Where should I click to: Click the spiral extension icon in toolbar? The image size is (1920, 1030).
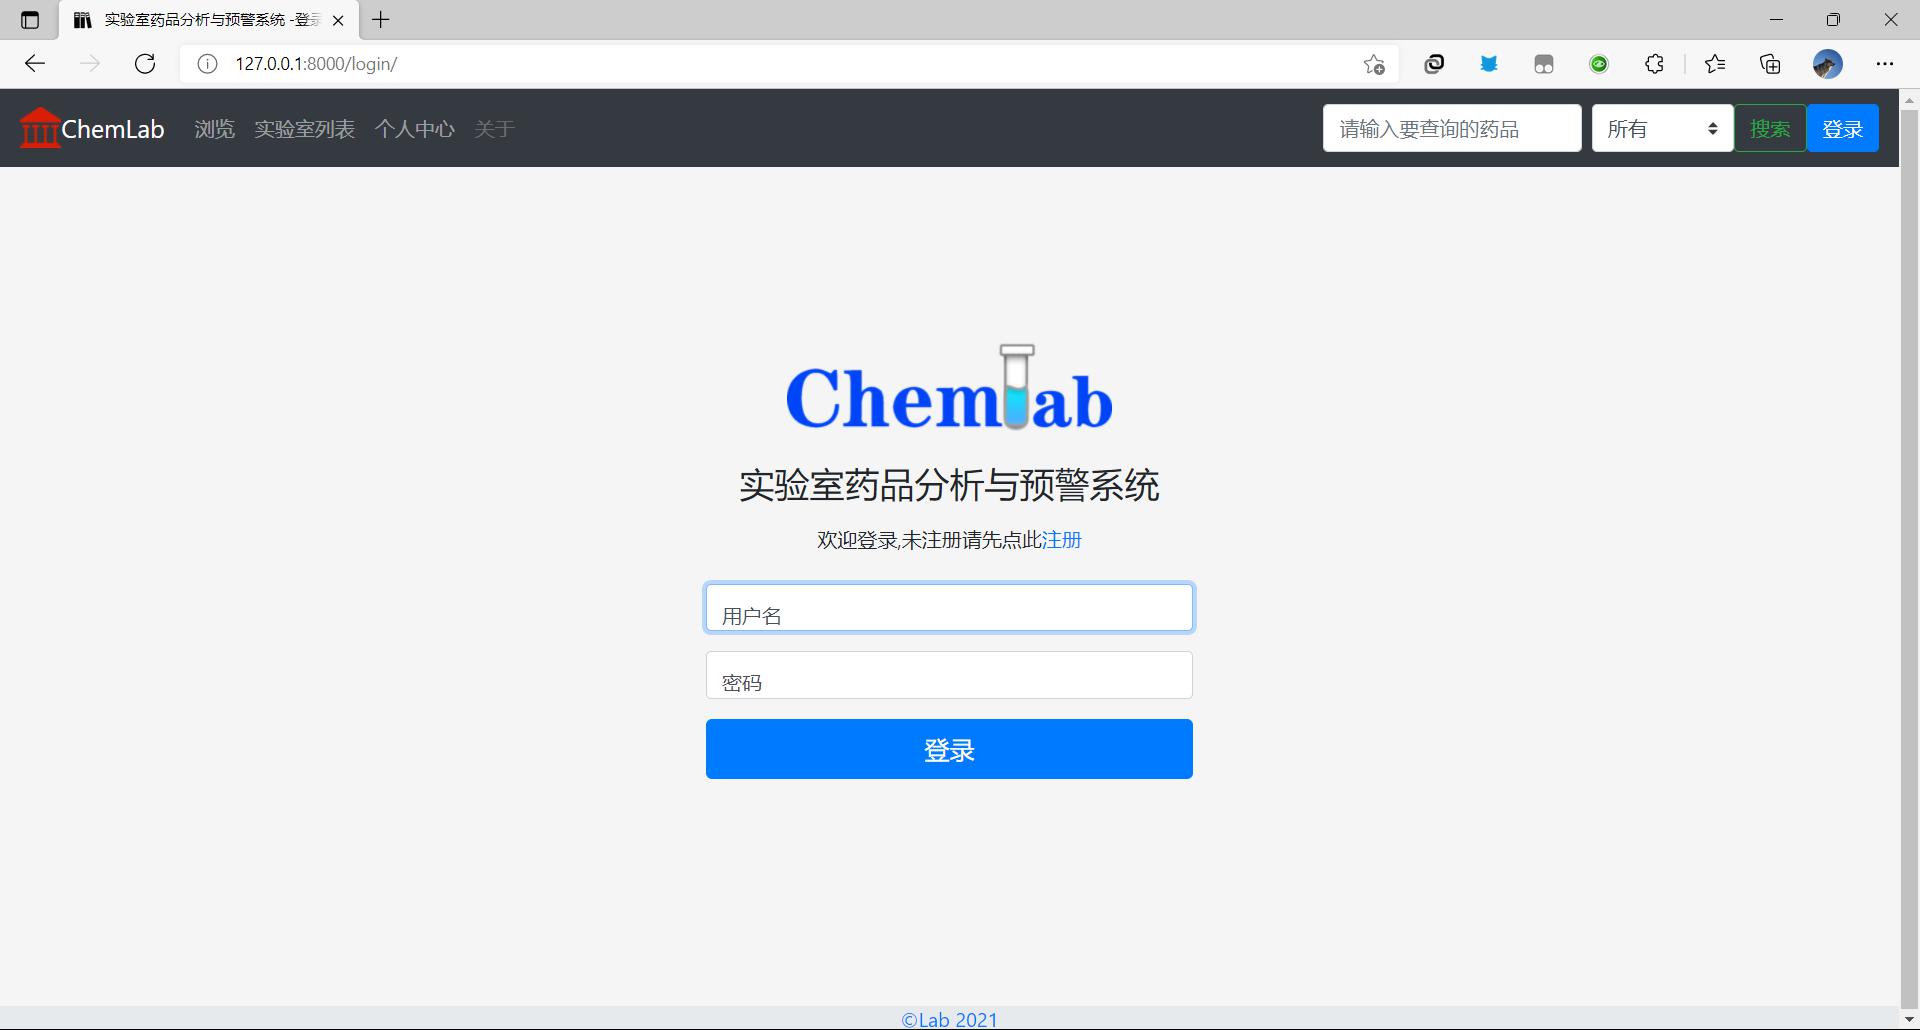pos(1434,64)
